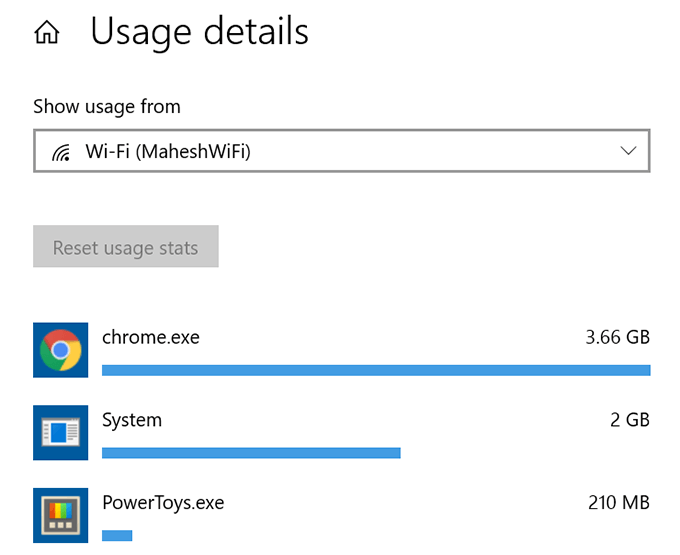Viewport: 680px width, 555px height.
Task: Click the 210 MB usage value
Action: (x=618, y=502)
